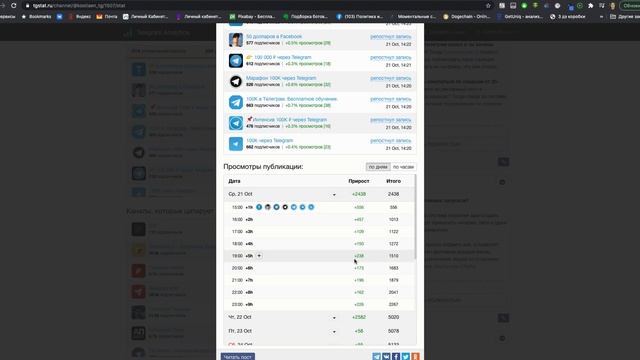Click the views table vertical scrollbar
Image resolution: width=640 pixels, height=360 pixels.
coord(415,217)
